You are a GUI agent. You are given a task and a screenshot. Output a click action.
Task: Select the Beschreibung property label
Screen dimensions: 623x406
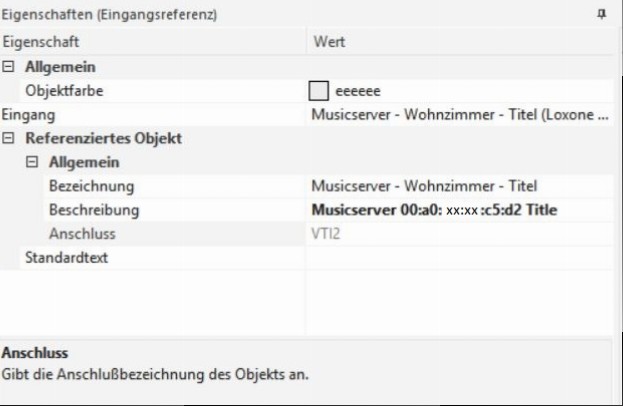pos(94,210)
